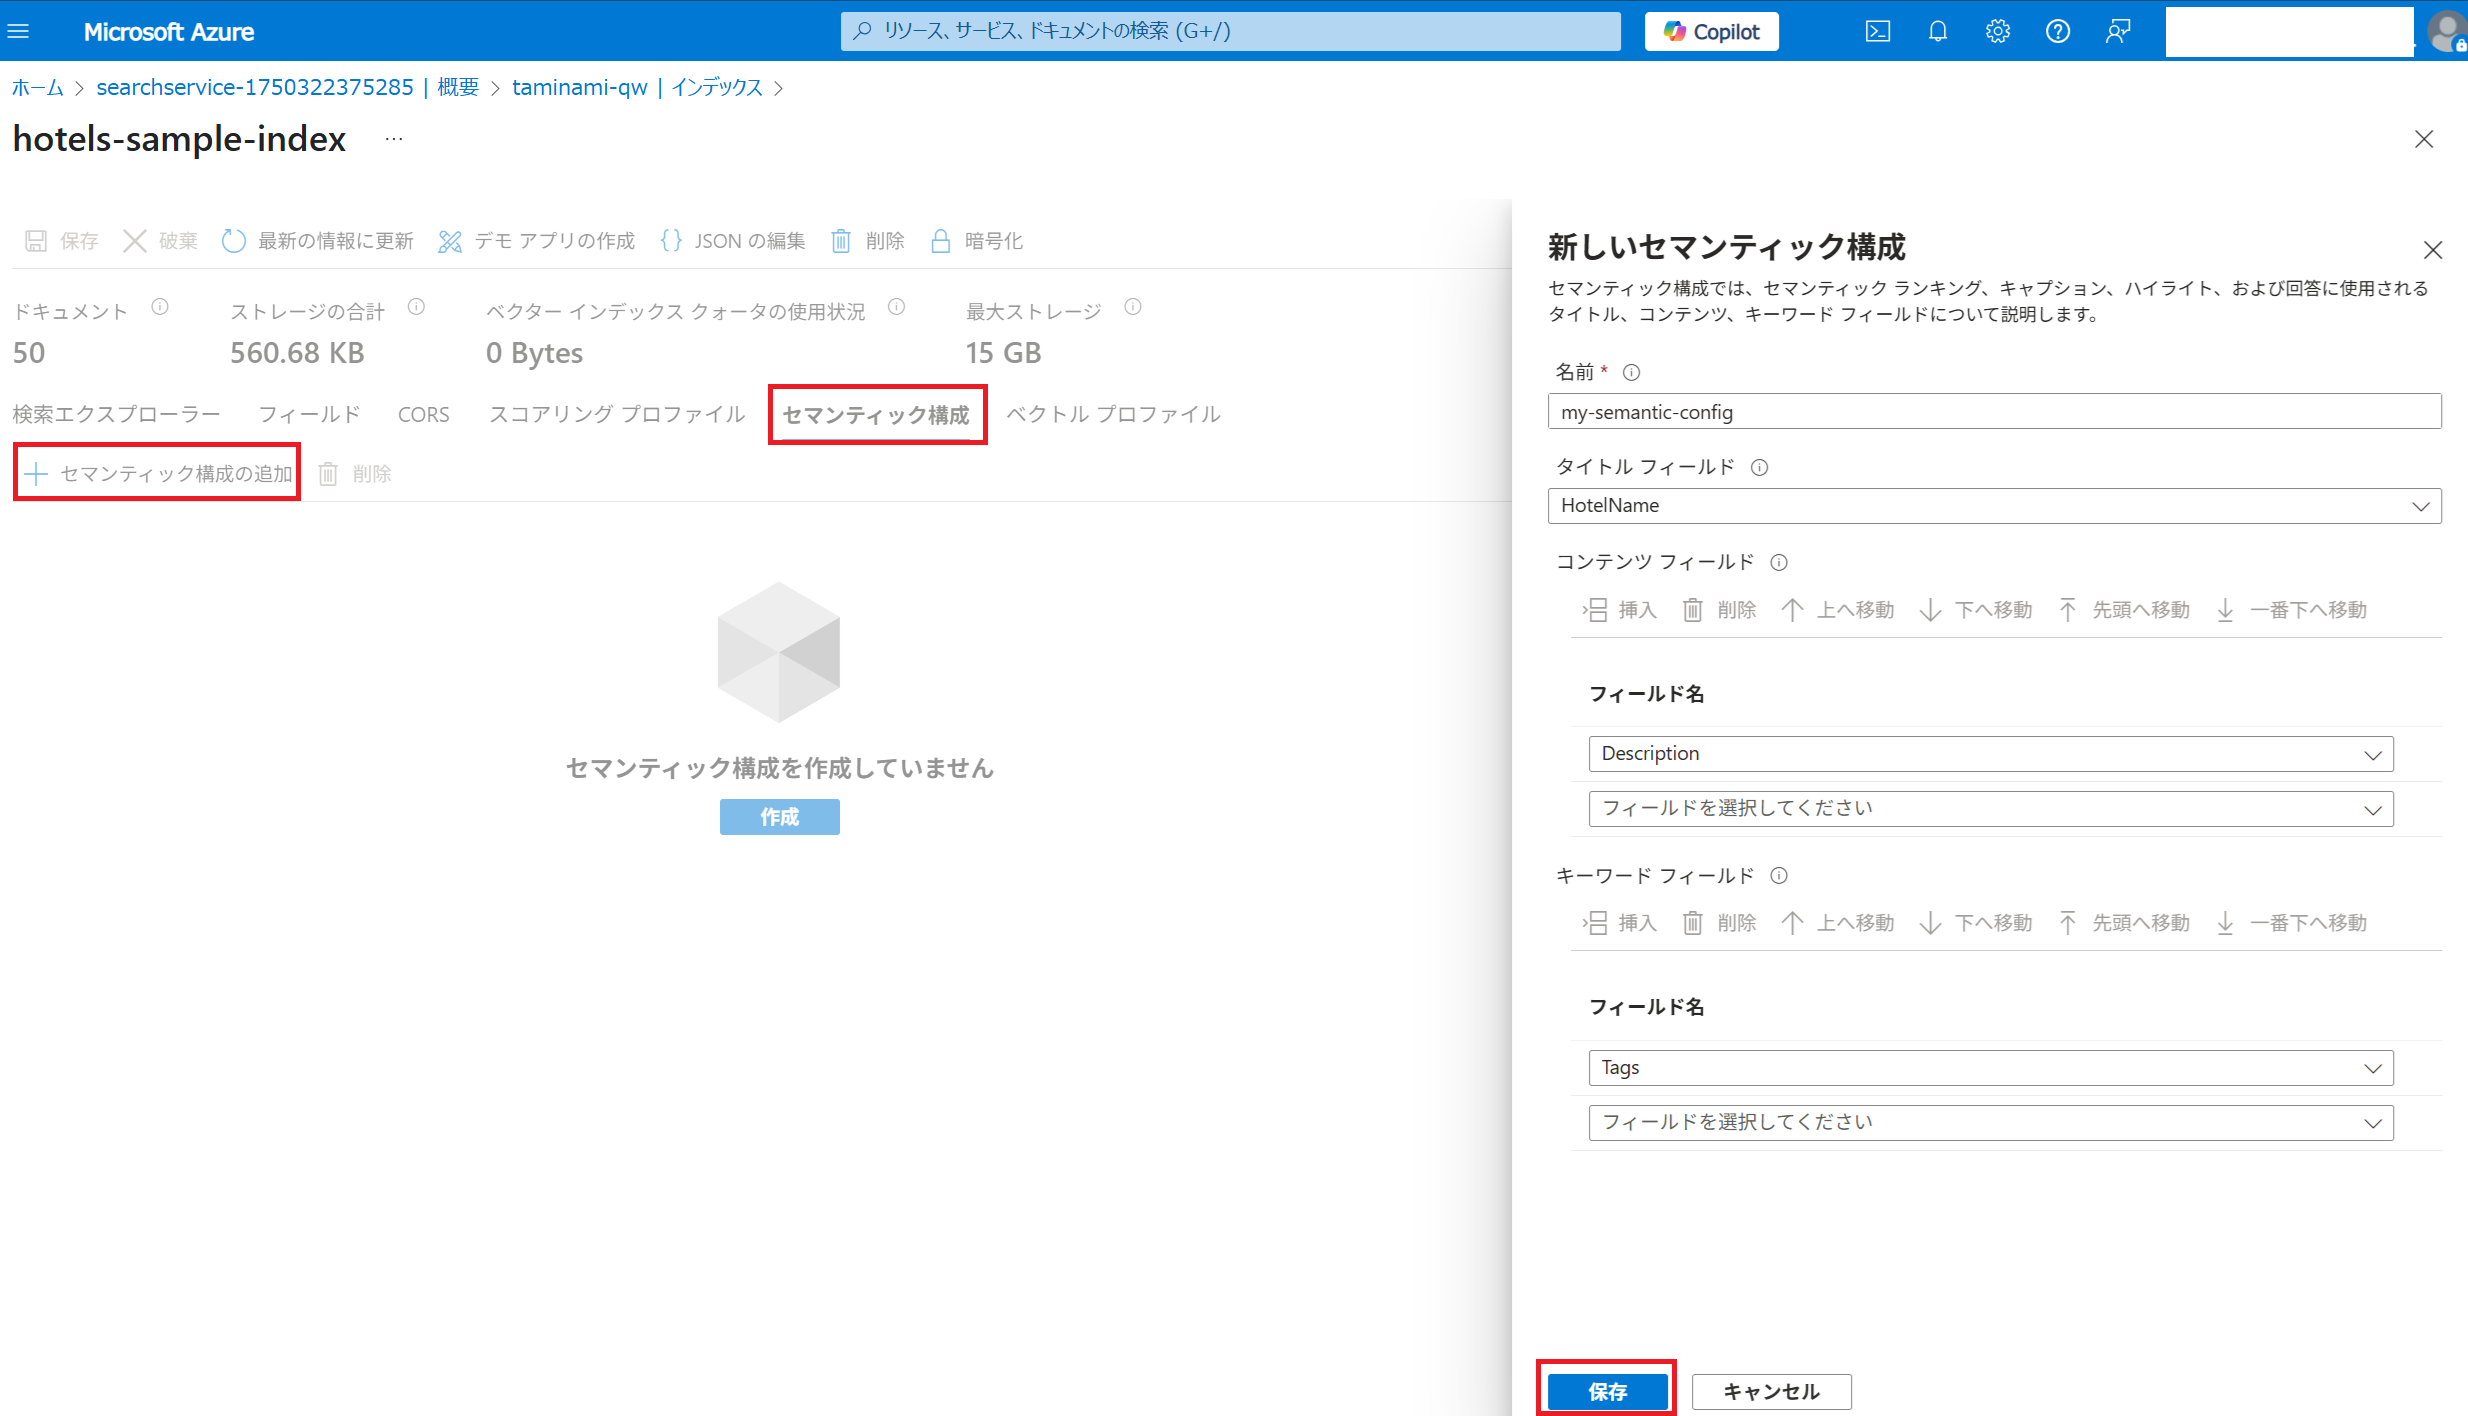Expand the HotelName title field dropdown

coord(1994,506)
